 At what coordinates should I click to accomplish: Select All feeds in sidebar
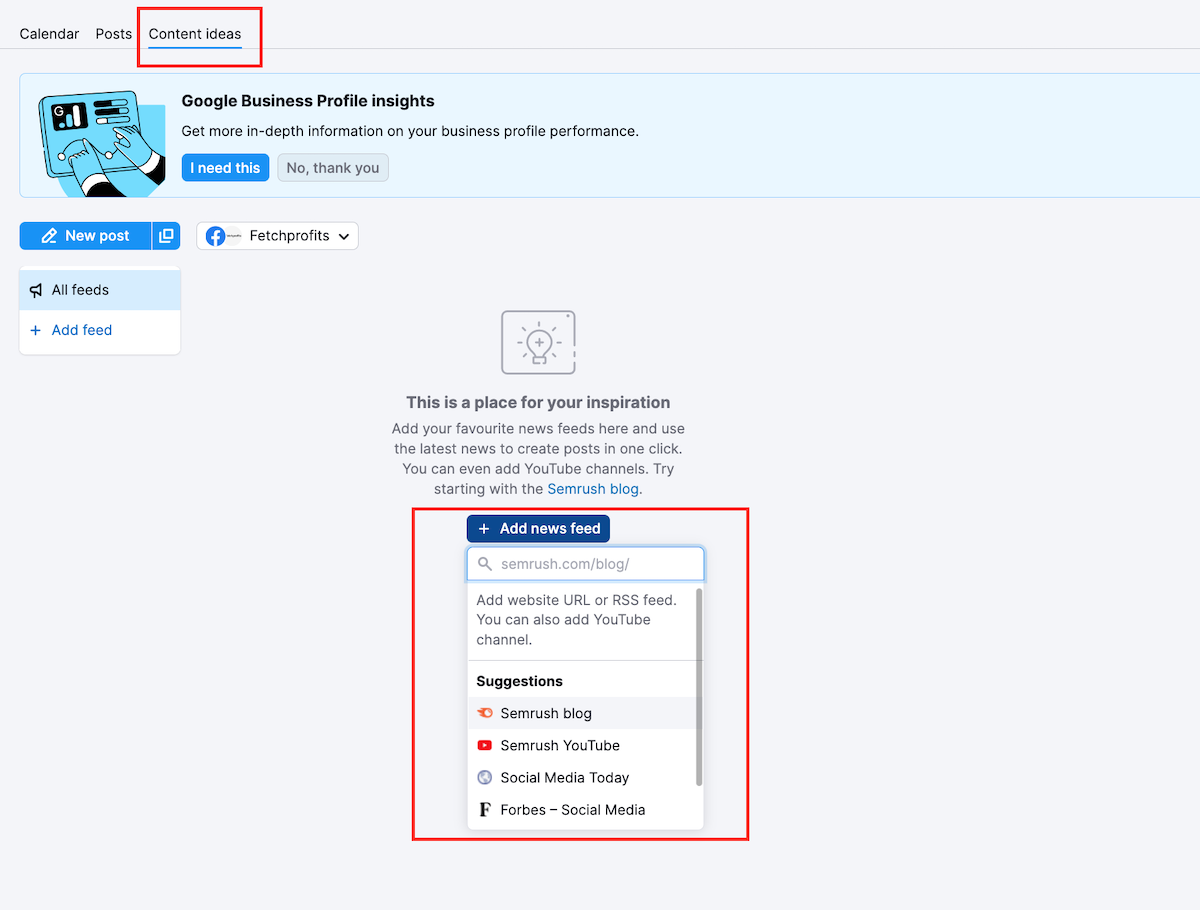pyautogui.click(x=100, y=290)
